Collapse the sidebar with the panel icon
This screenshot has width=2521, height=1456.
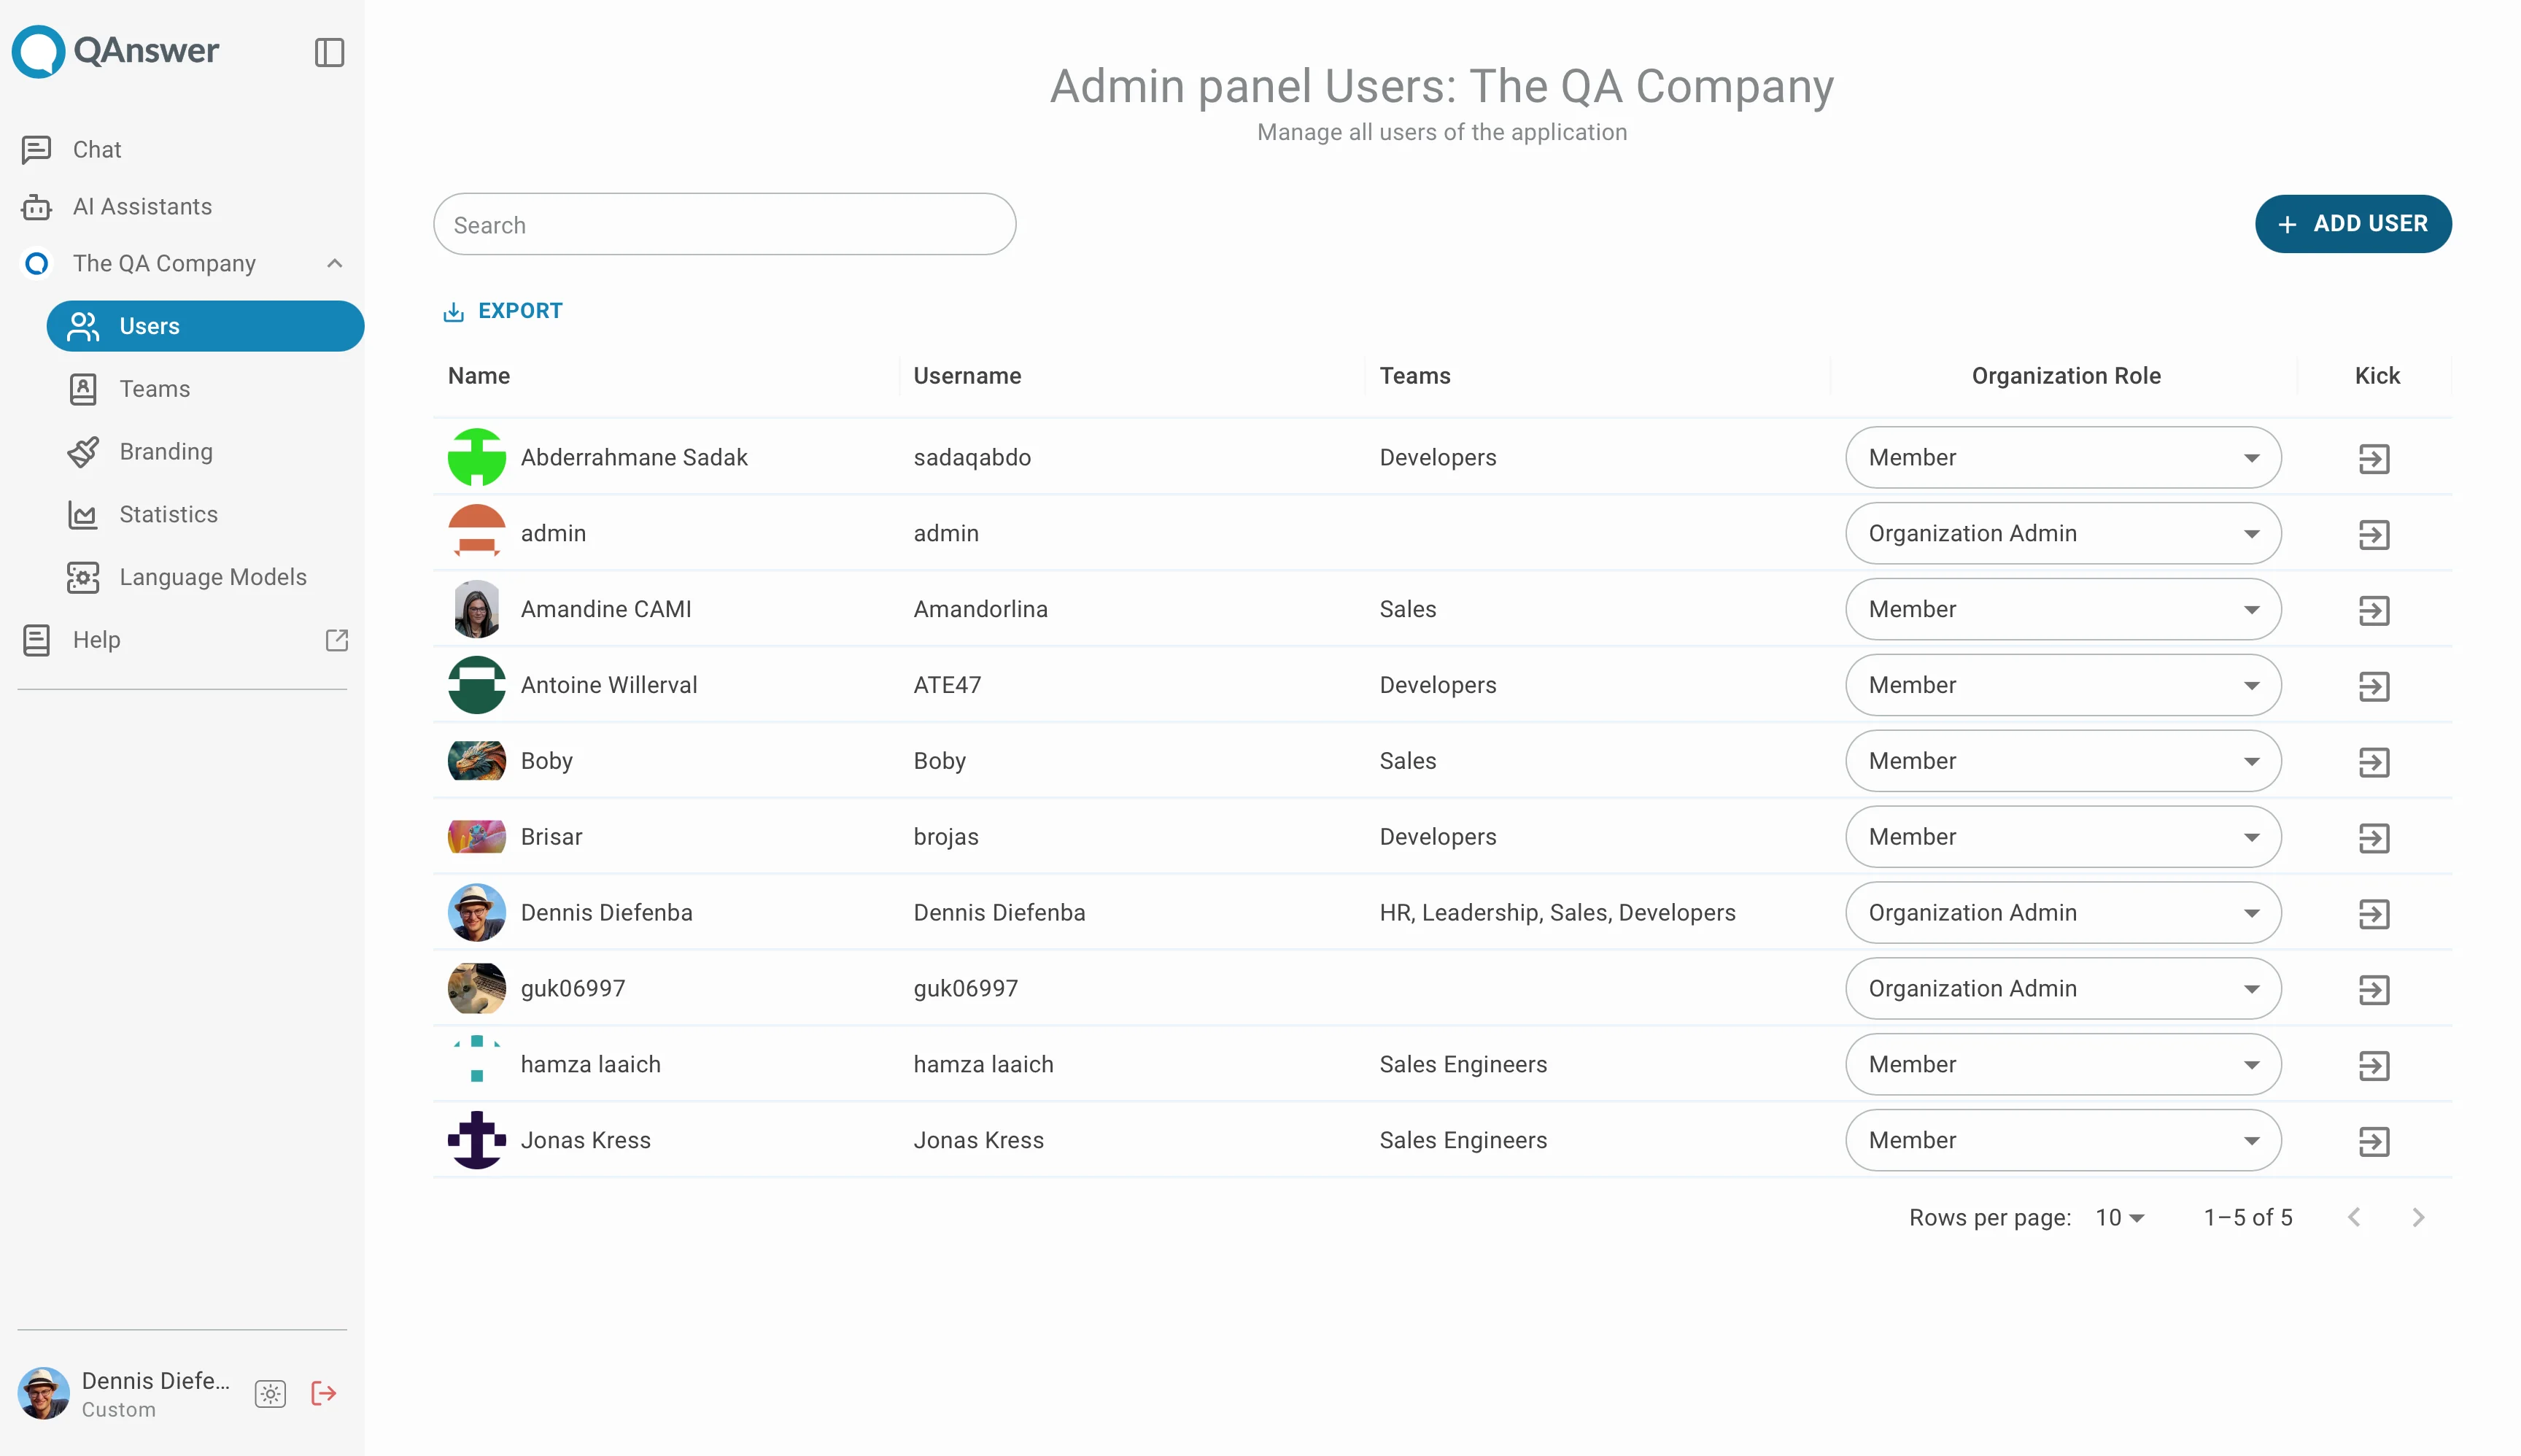(x=329, y=52)
